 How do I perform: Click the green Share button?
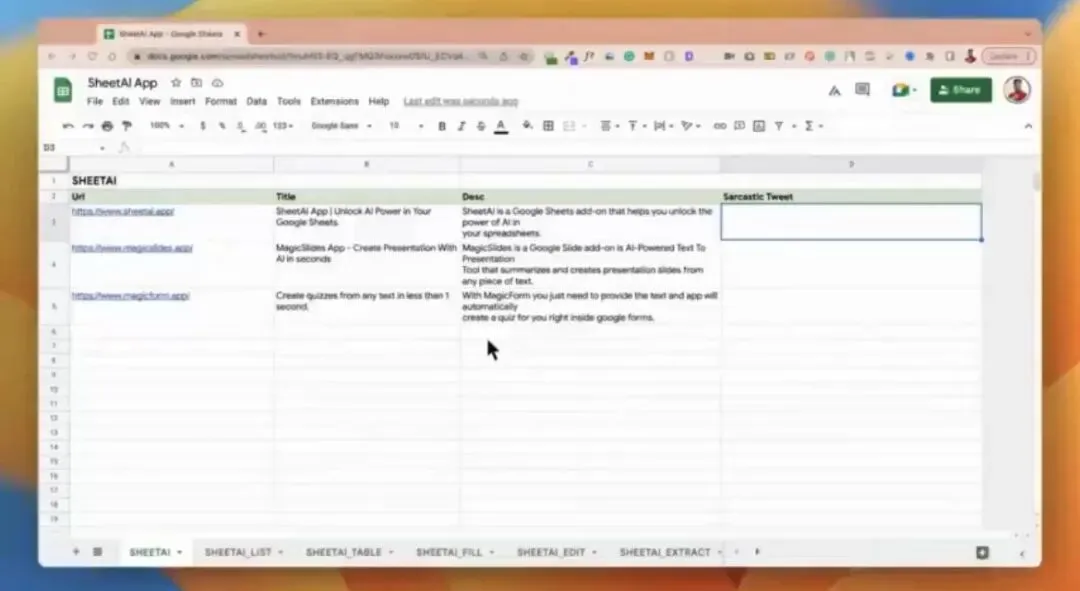[x=961, y=90]
